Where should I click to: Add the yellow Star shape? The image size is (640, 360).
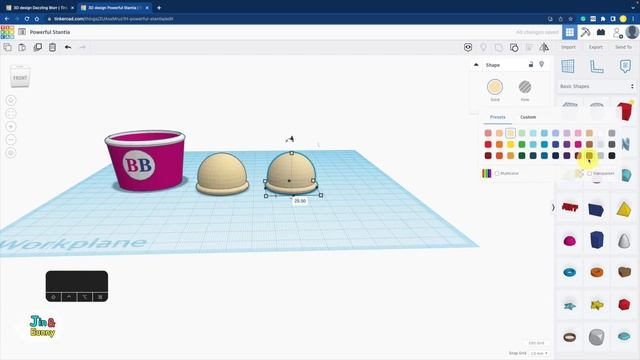(597, 305)
